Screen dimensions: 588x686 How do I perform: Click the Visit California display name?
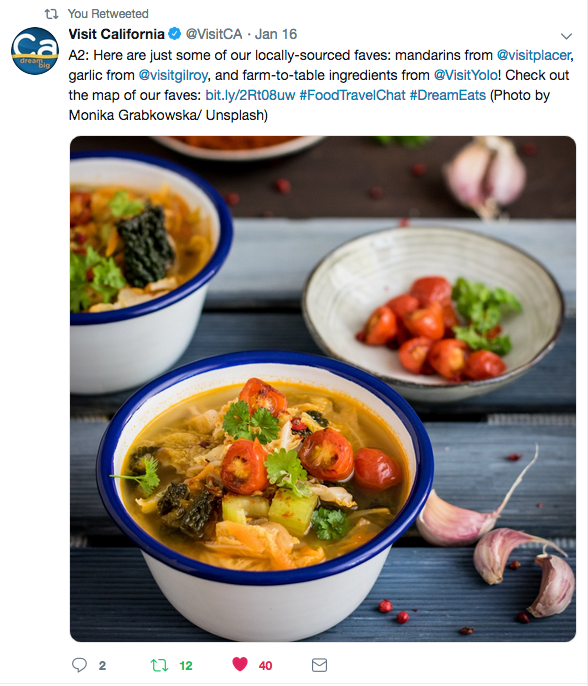point(116,34)
